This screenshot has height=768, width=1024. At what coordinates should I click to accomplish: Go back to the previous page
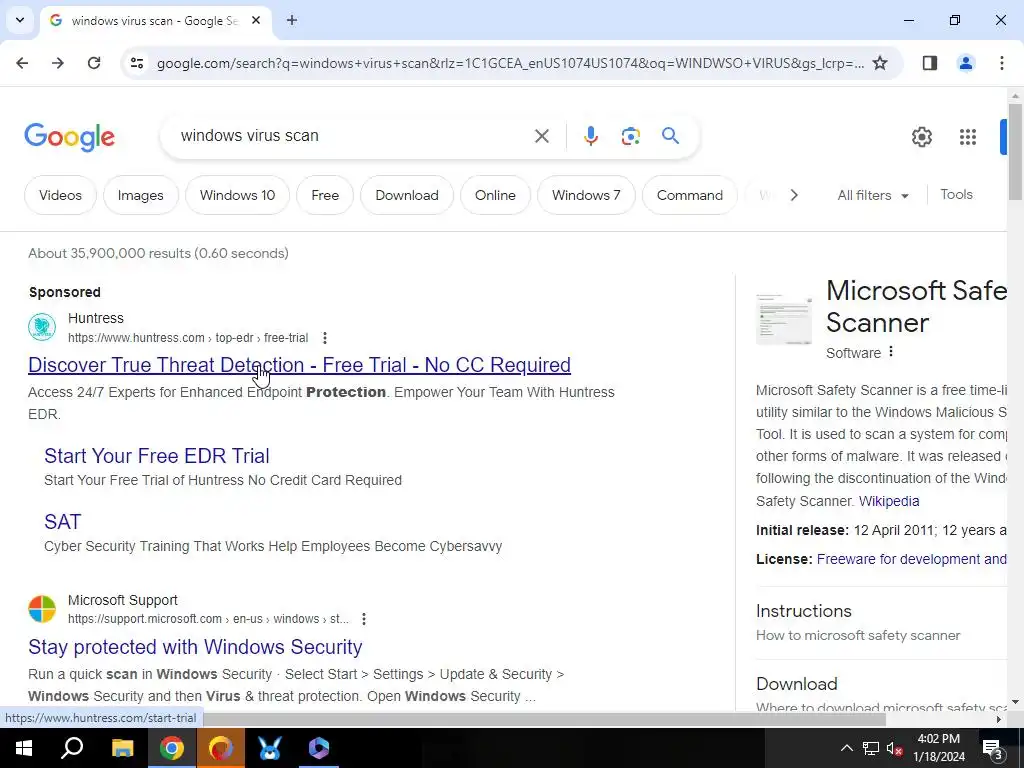point(22,63)
